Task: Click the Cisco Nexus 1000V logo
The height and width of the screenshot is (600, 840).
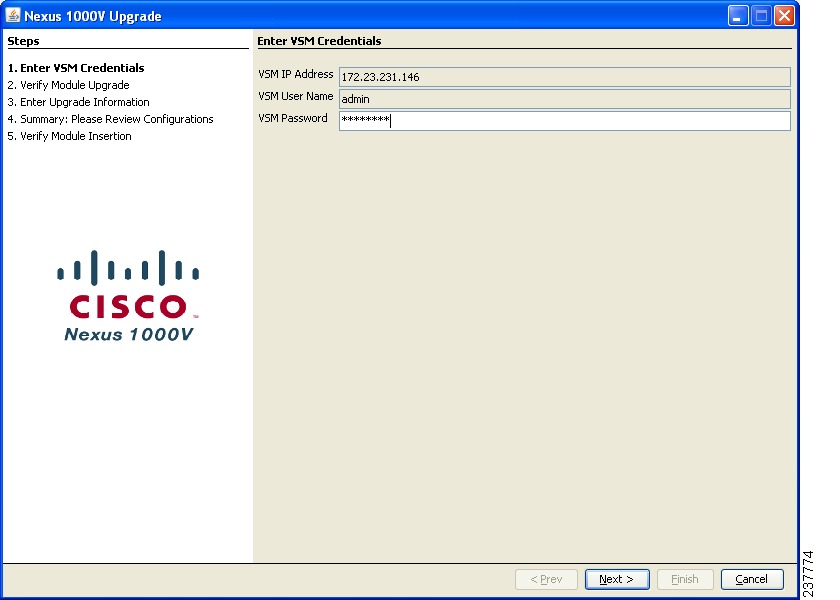Action: [x=128, y=295]
